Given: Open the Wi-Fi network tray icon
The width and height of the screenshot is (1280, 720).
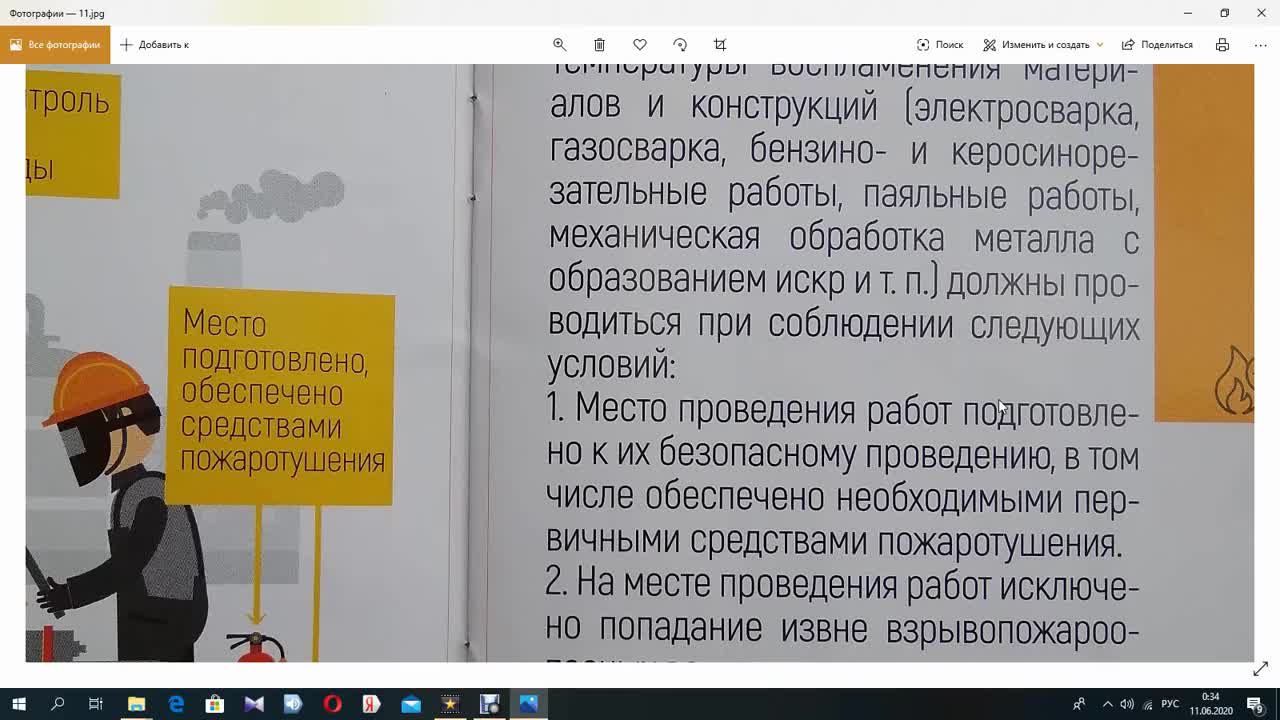Looking at the screenshot, I should click(x=1147, y=704).
